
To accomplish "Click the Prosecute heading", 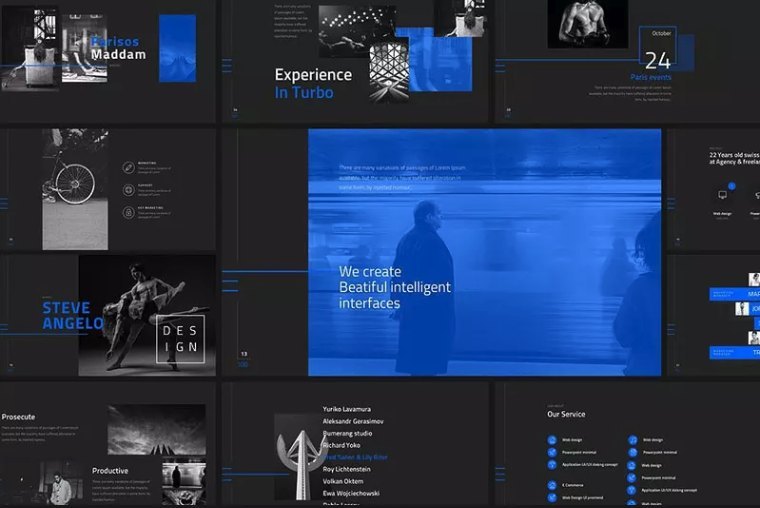I will [x=18, y=417].
